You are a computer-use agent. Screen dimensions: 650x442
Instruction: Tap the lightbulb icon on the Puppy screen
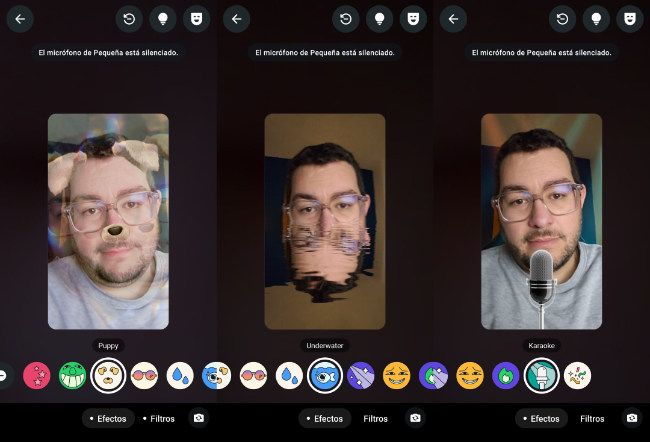coord(163,19)
